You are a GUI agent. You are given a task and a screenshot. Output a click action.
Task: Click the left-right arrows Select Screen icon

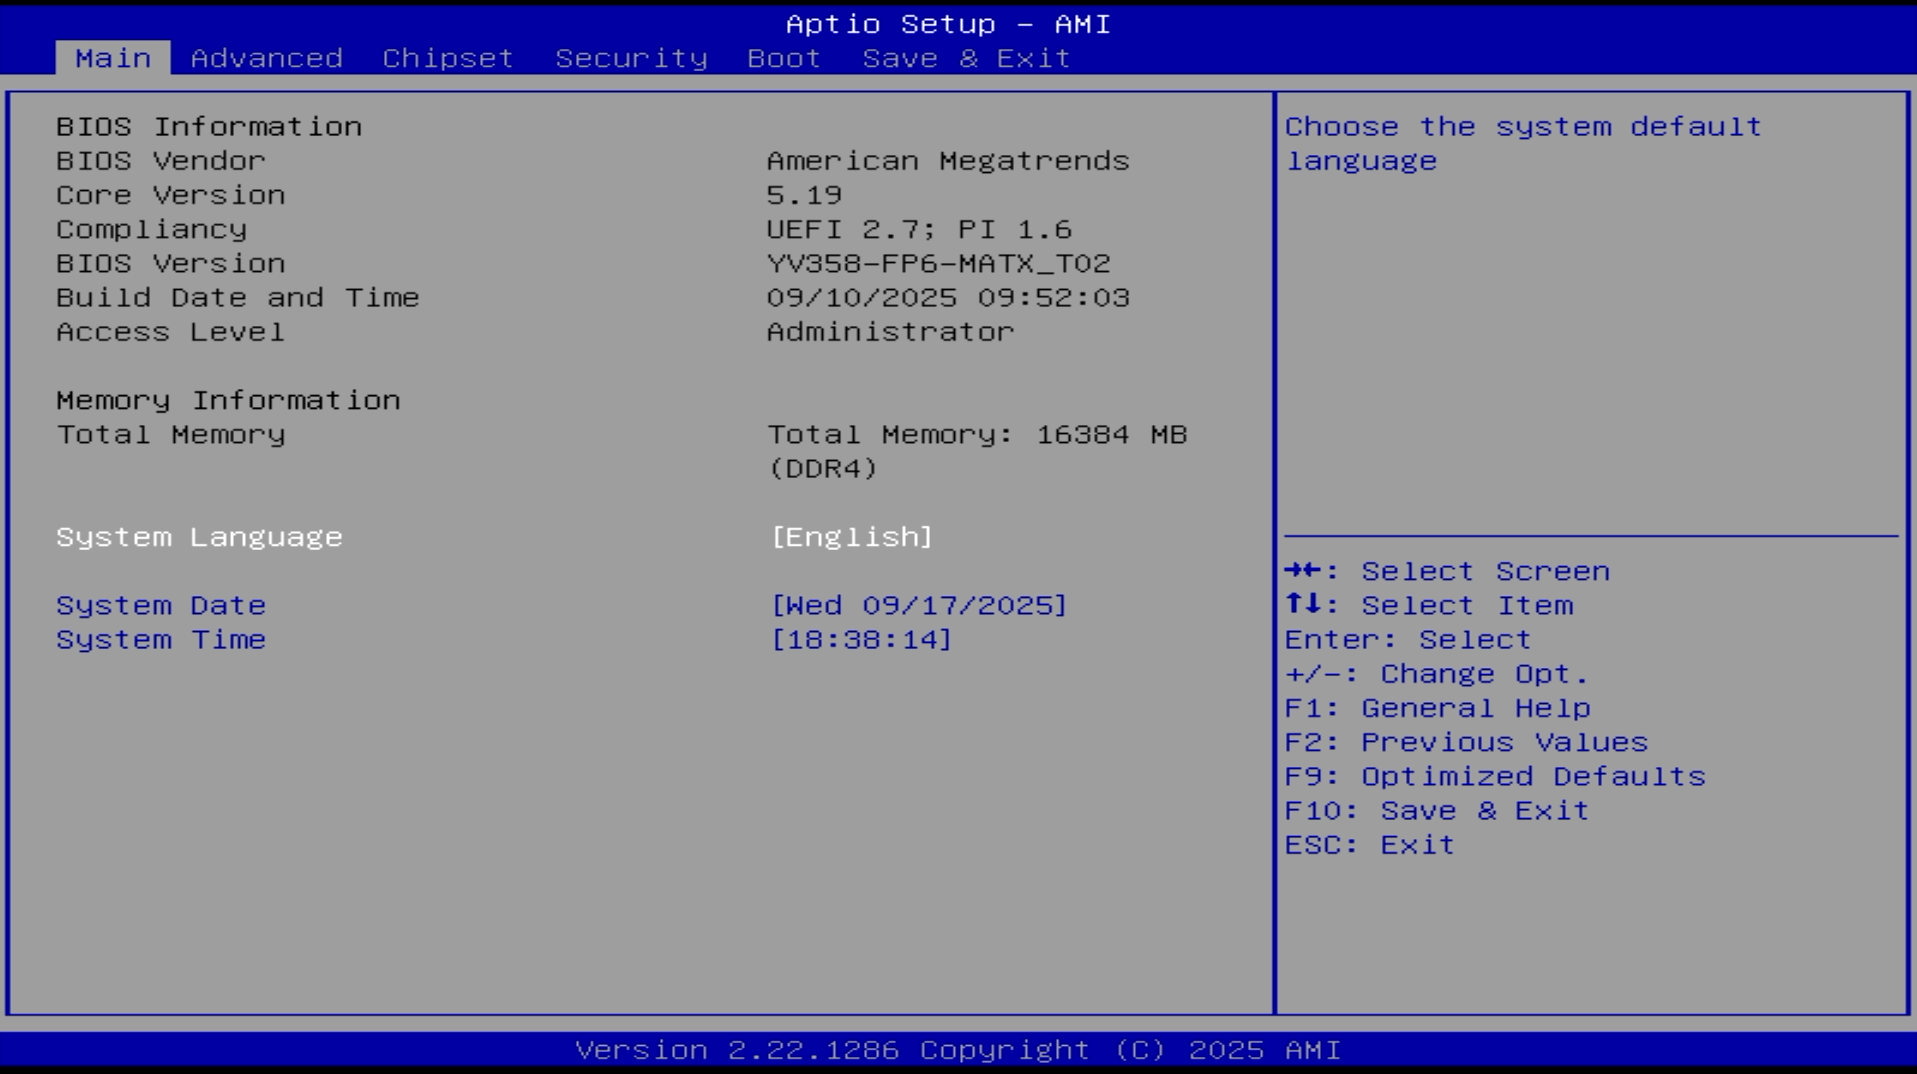pyautogui.click(x=1304, y=571)
